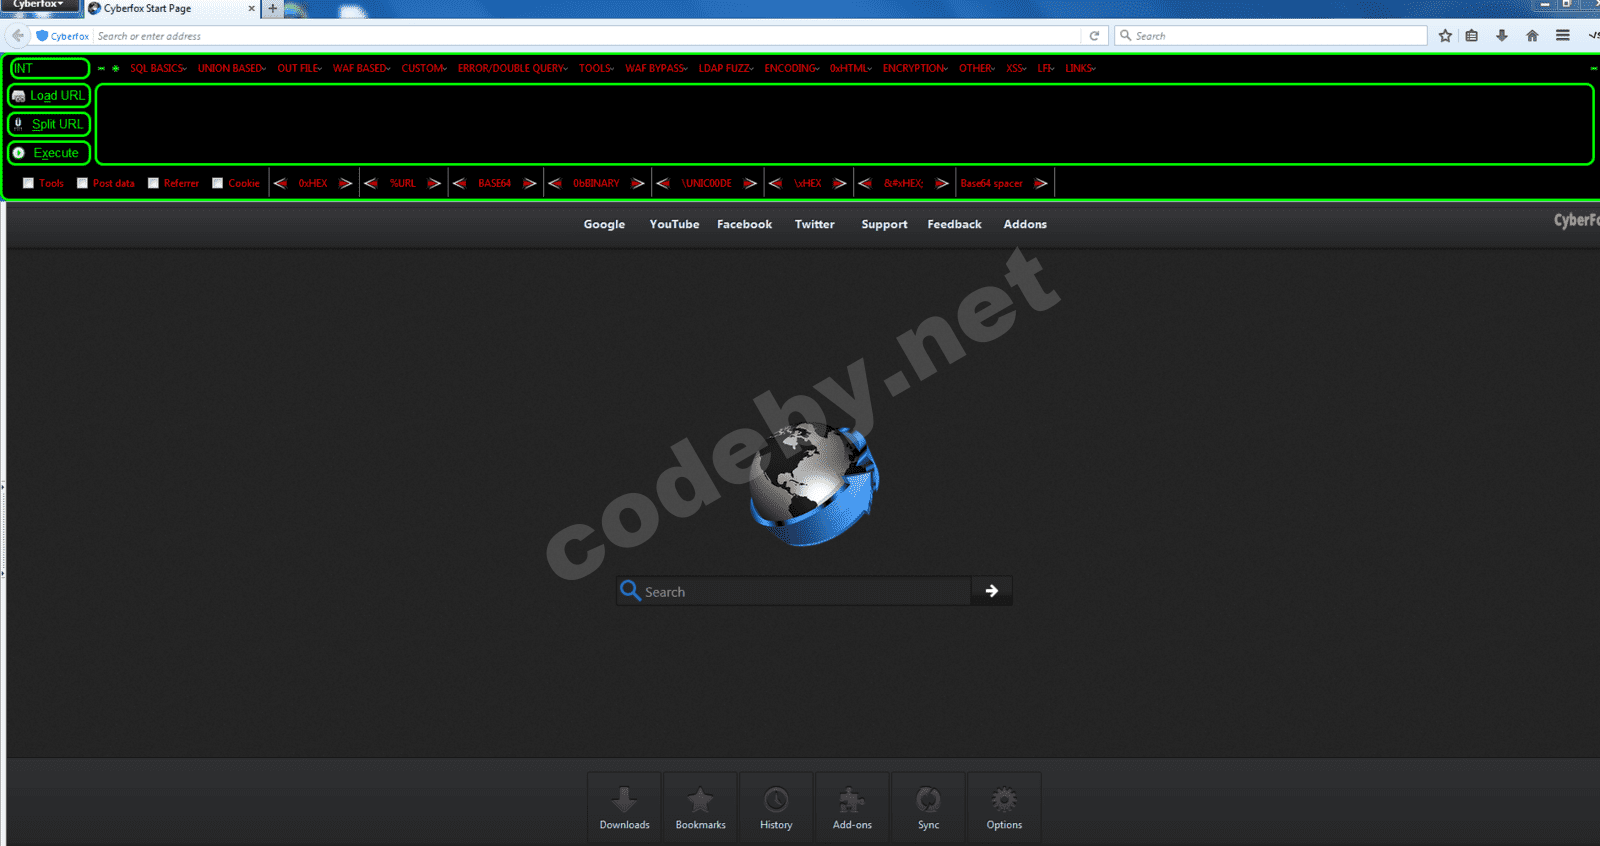
Task: Click right arrow beside 0bBINARY
Action: pyautogui.click(x=638, y=183)
